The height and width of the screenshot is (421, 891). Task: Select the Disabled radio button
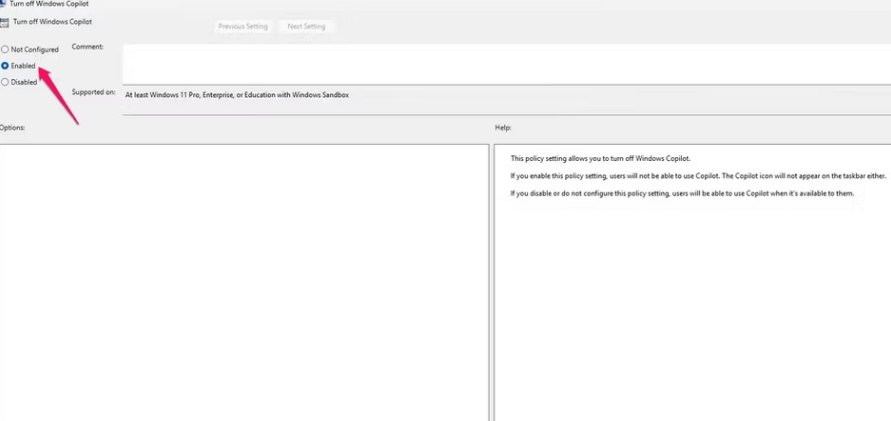click(x=5, y=82)
